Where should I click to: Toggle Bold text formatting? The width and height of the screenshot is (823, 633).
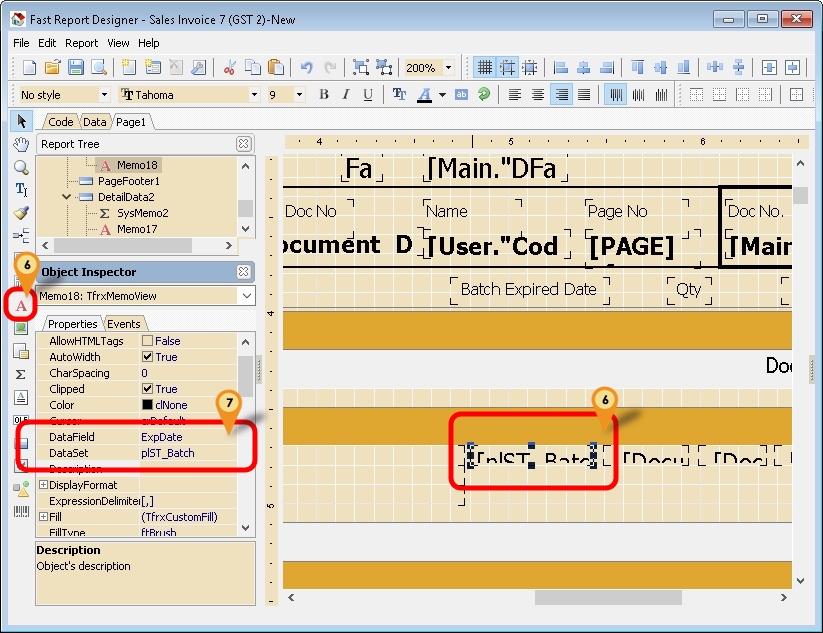(x=324, y=95)
